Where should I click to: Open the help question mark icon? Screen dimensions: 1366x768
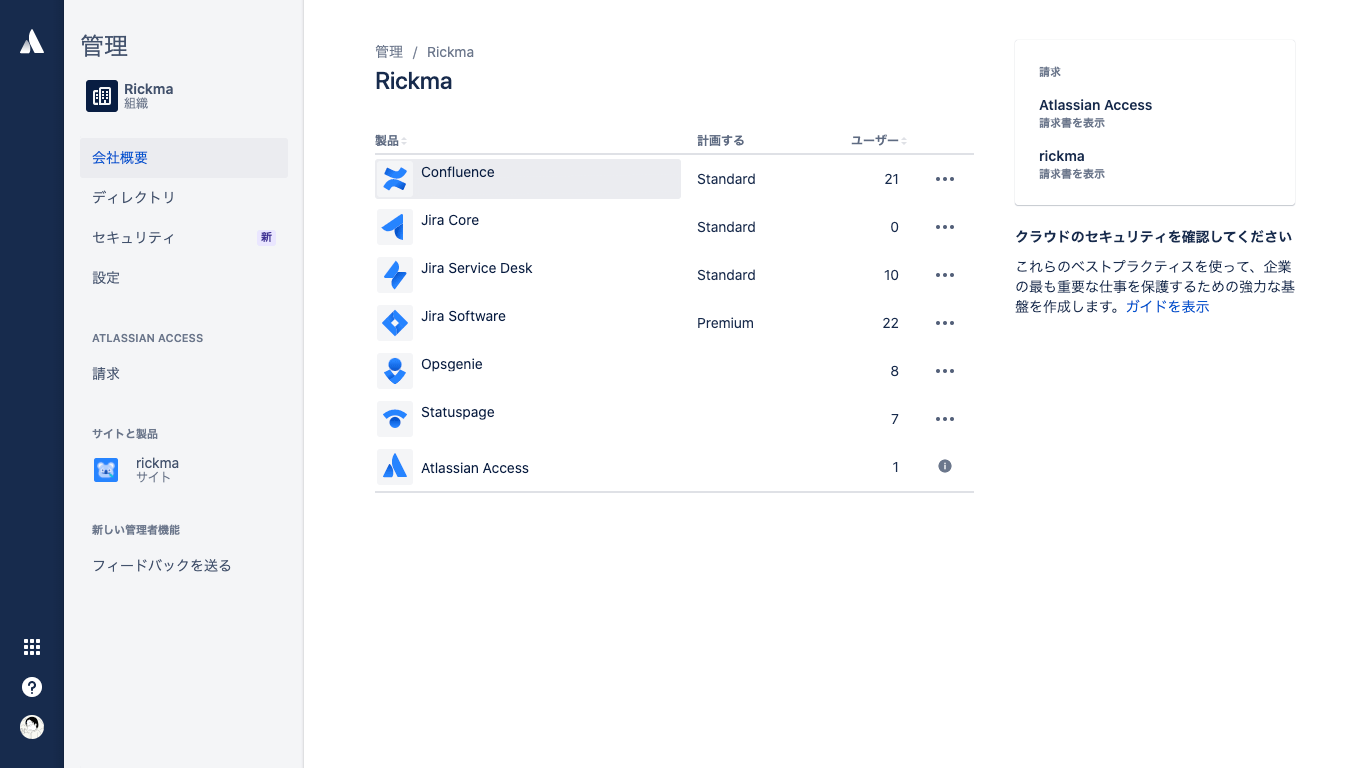coord(32,687)
